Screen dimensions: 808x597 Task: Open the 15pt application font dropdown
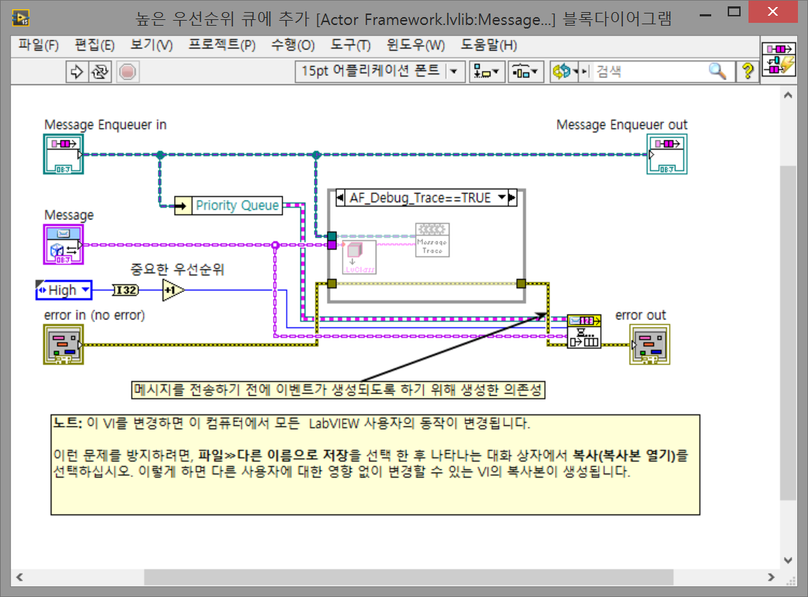click(454, 71)
